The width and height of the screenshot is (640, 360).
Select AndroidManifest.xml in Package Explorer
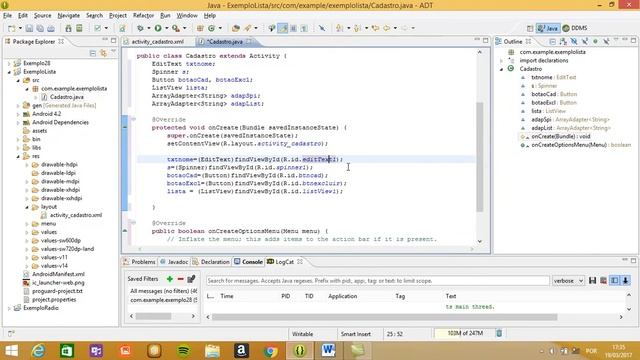pos(58,274)
